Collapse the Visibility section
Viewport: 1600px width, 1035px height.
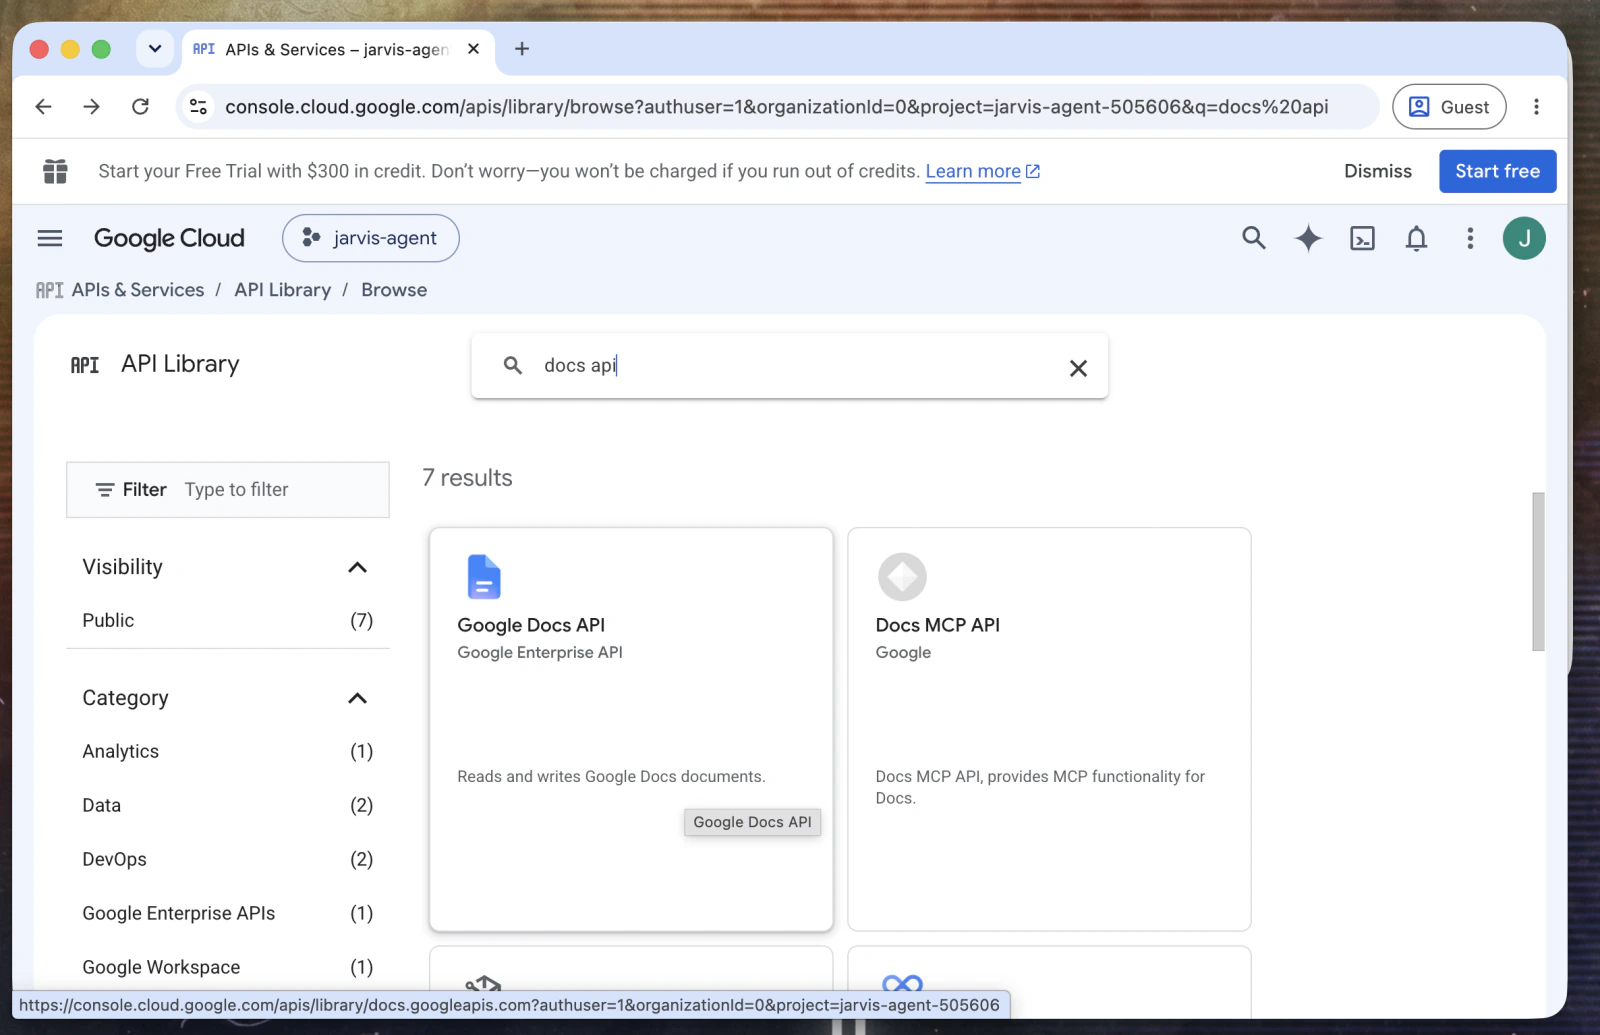coord(357,567)
